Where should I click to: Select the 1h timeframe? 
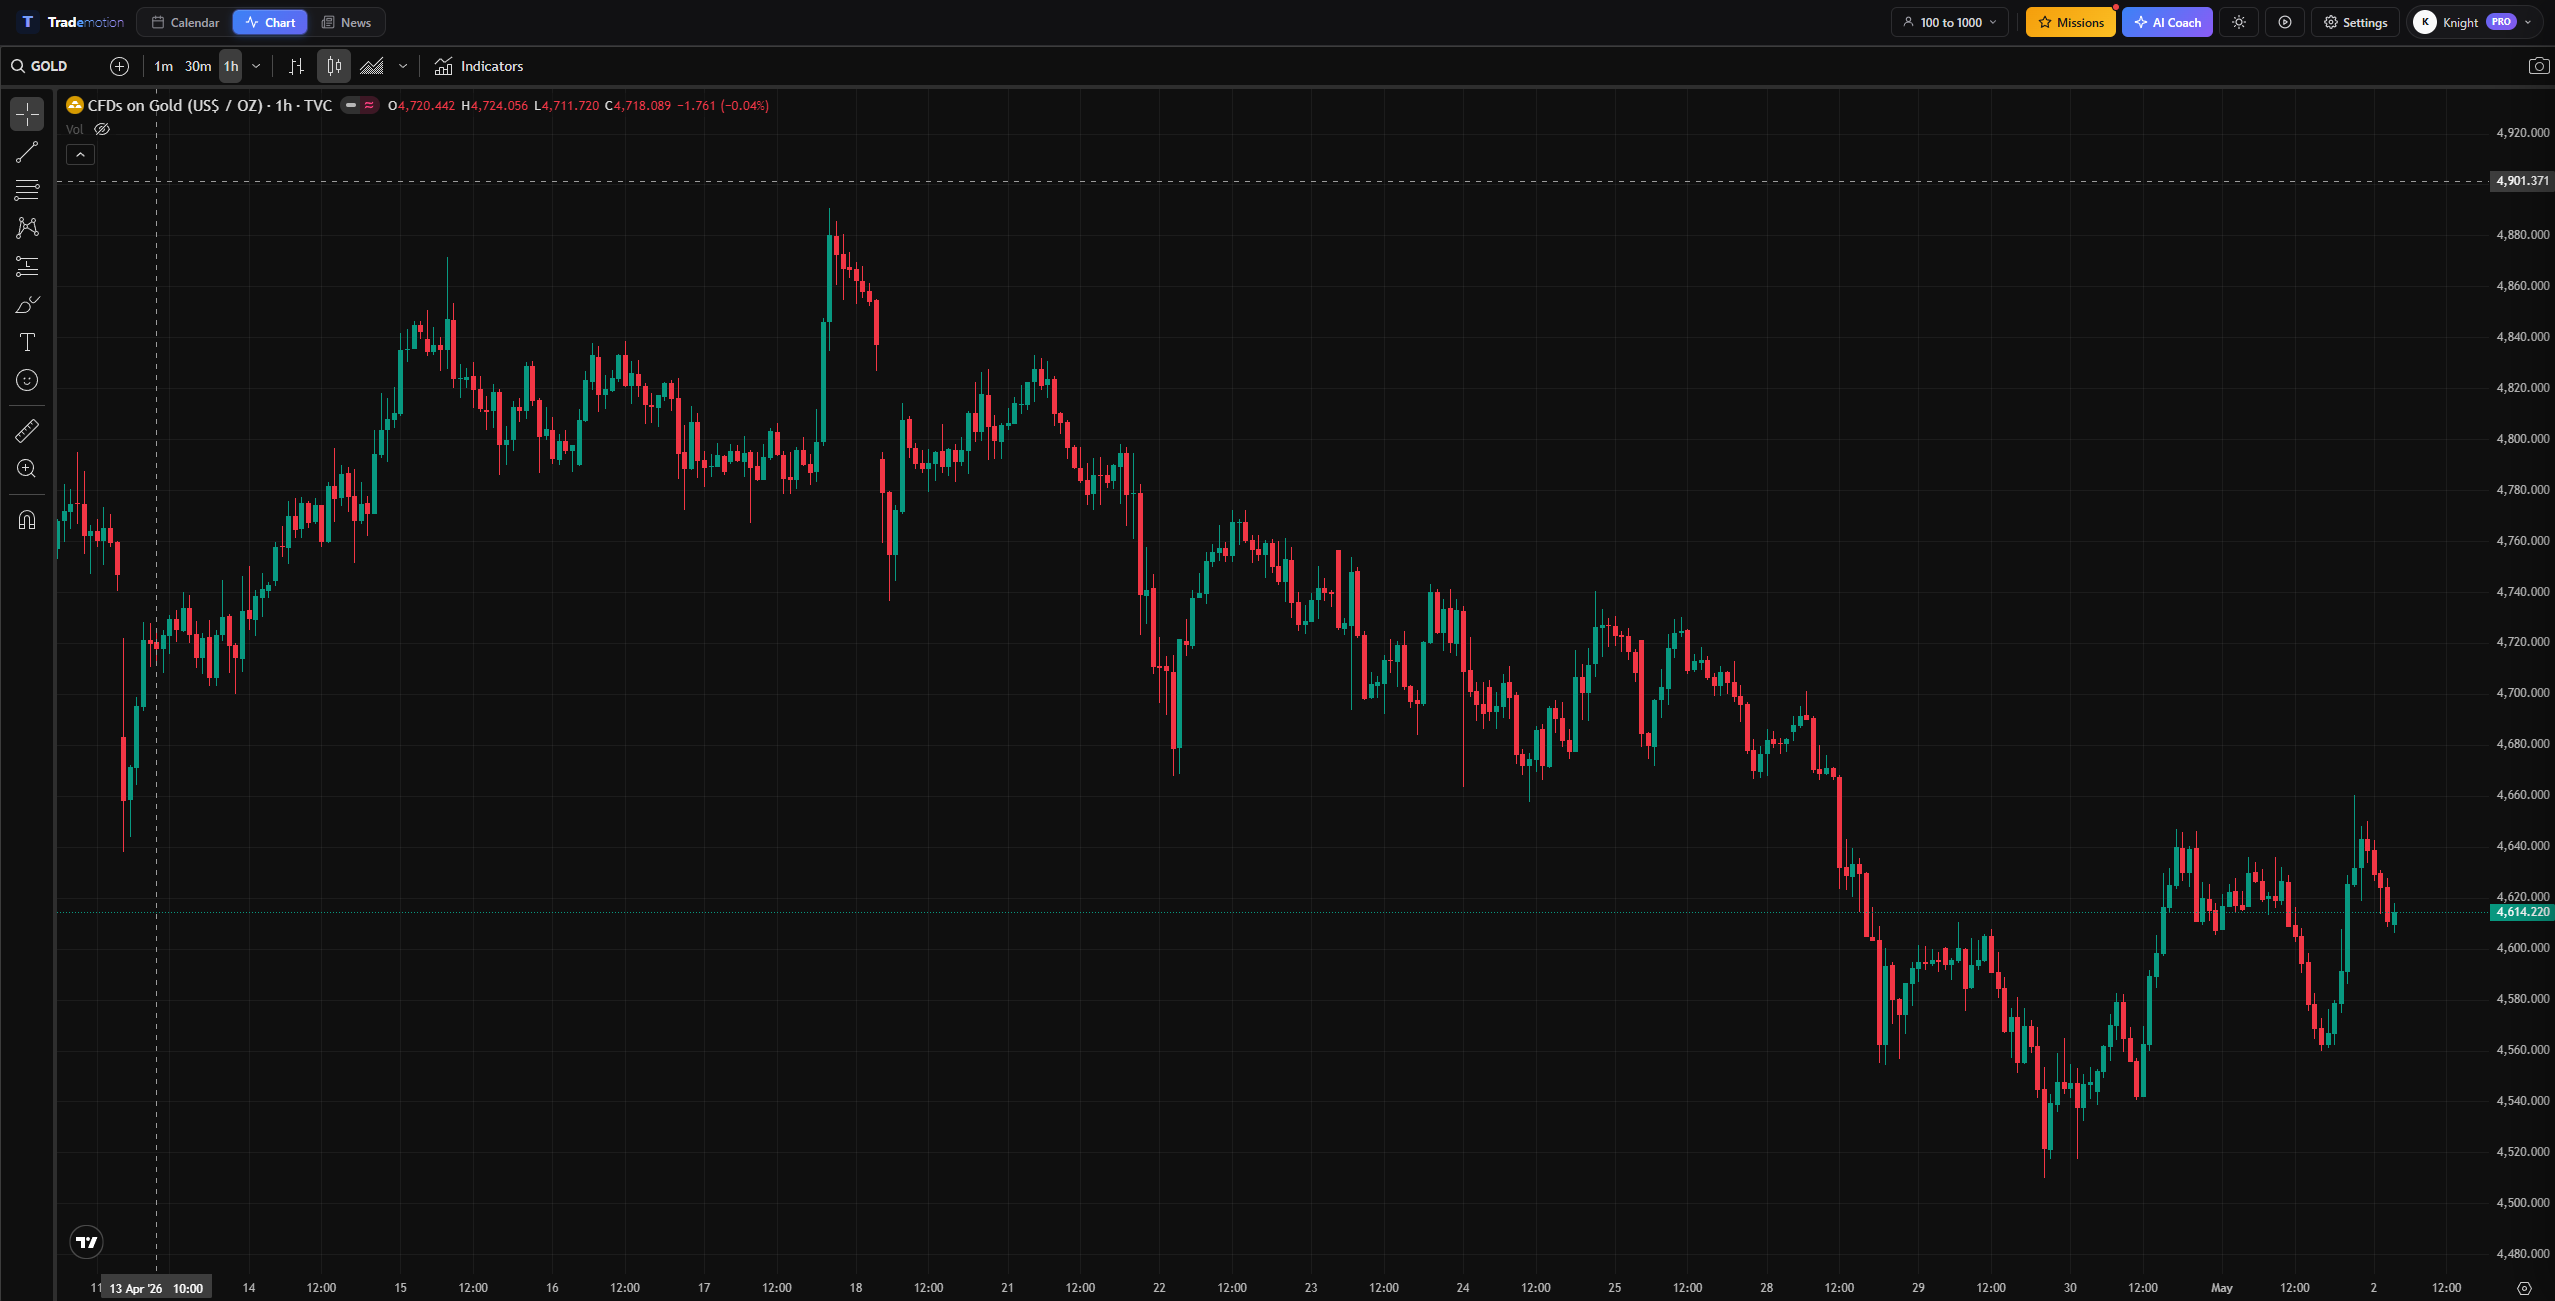pyautogui.click(x=231, y=66)
